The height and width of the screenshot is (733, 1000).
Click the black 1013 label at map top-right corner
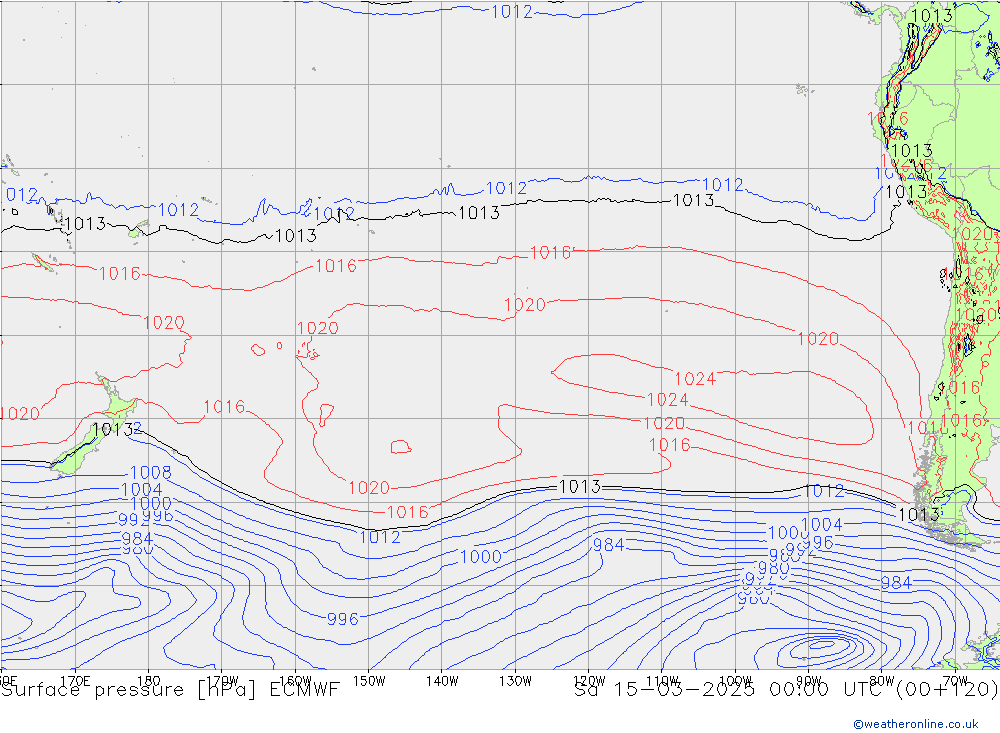[932, 15]
